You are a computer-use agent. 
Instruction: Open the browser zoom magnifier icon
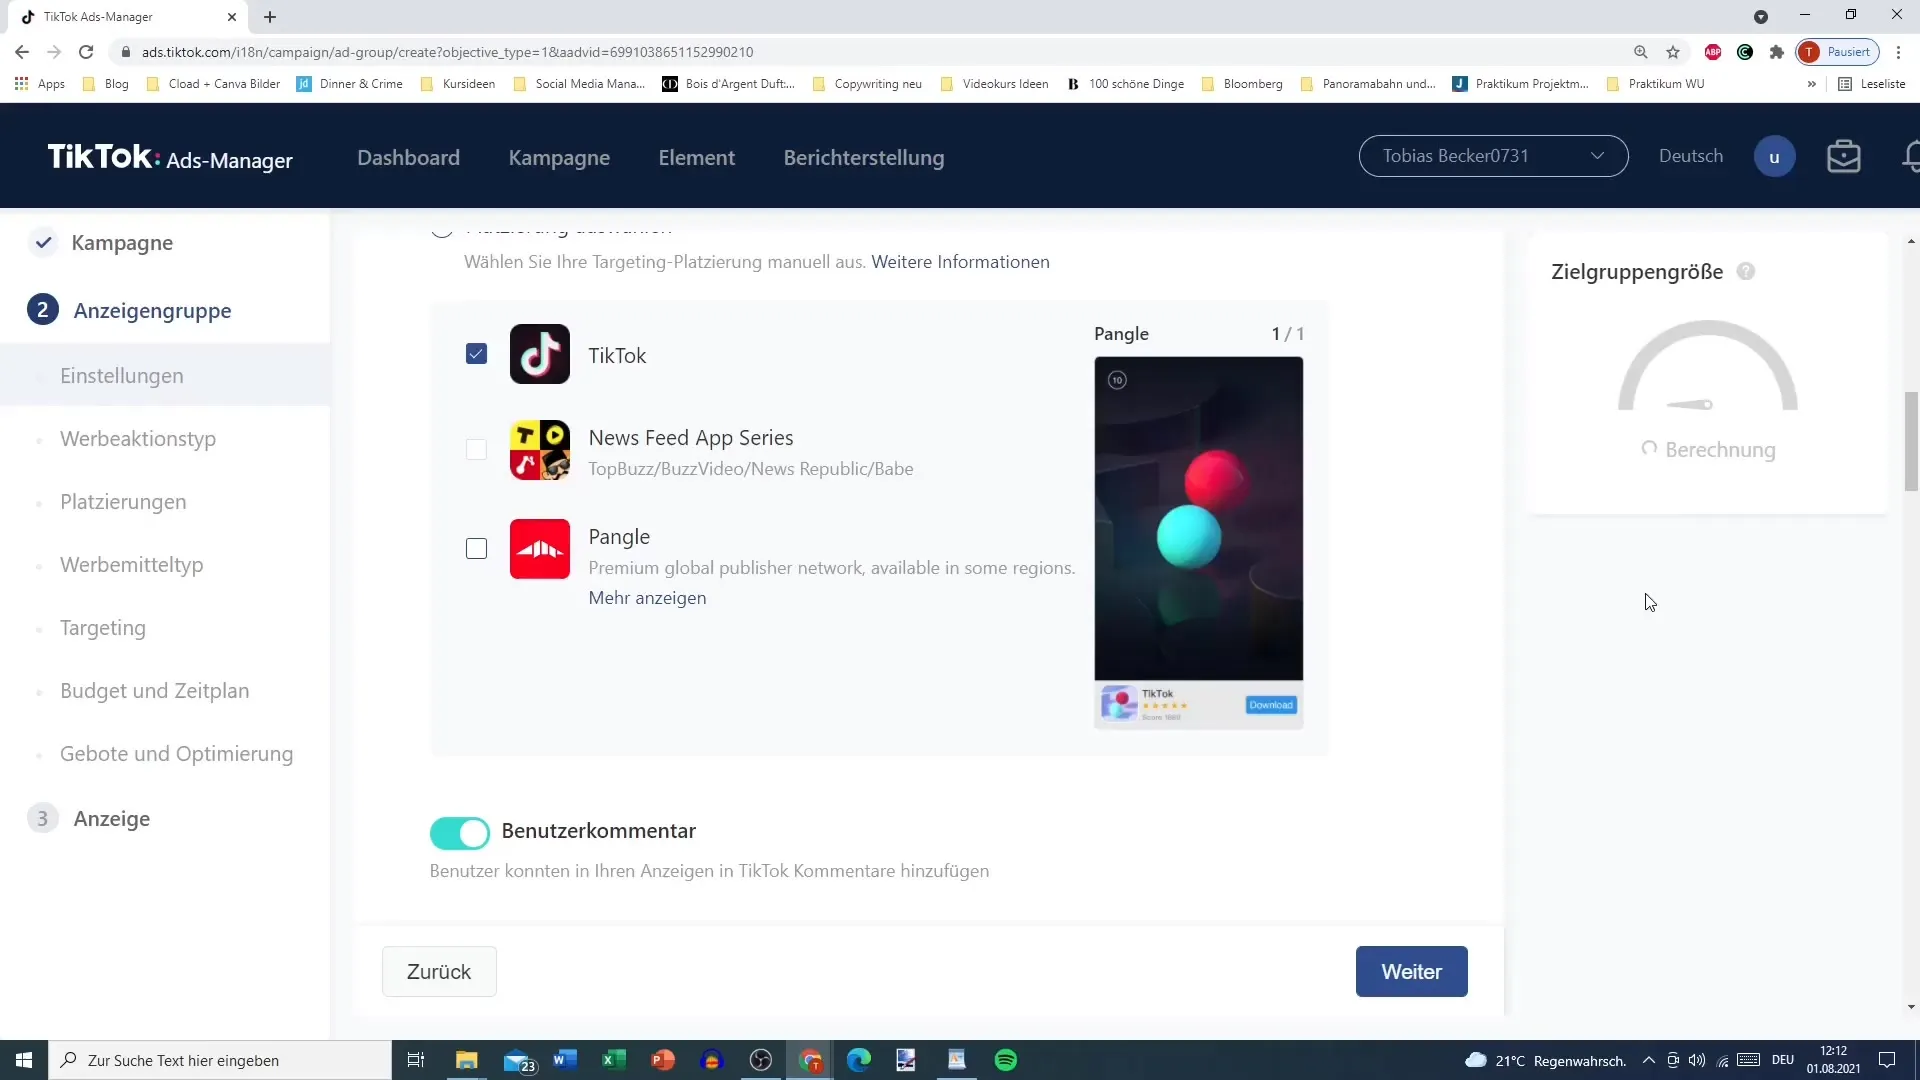(1640, 52)
